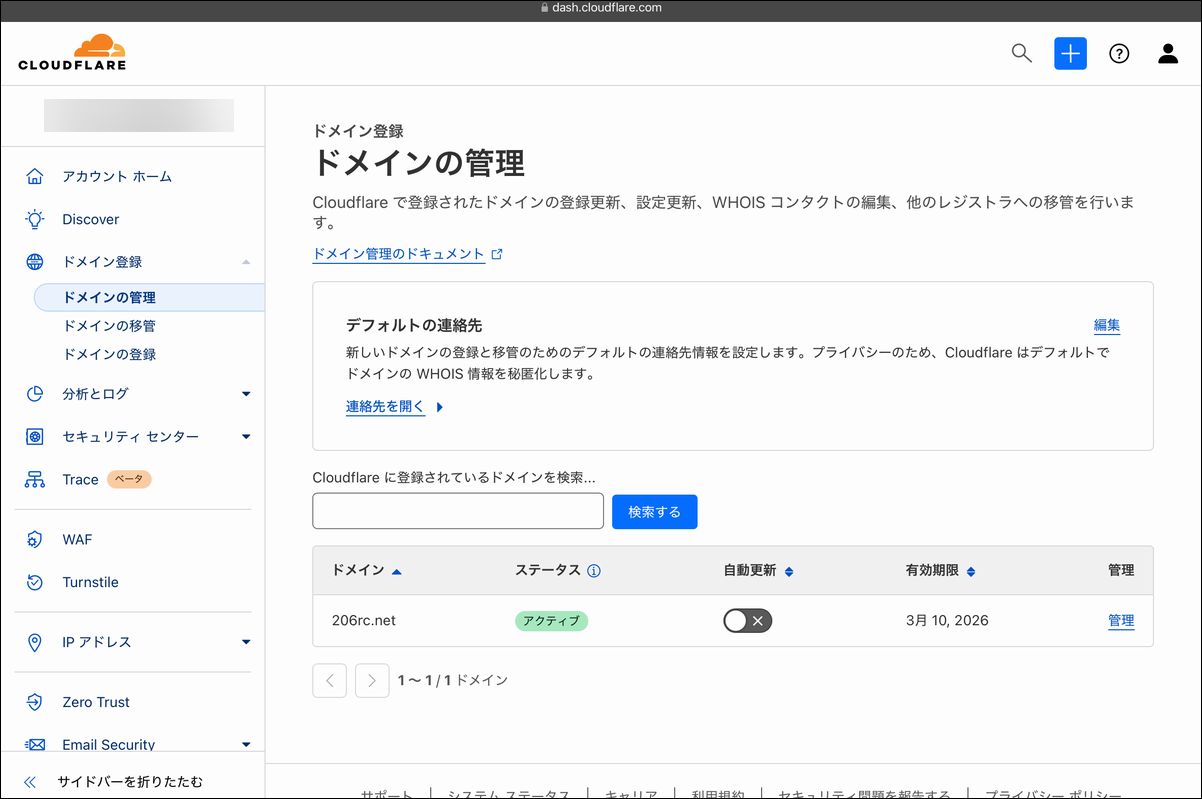Select ドメインの移管 in sidebar
Image resolution: width=1202 pixels, height=799 pixels.
point(109,326)
